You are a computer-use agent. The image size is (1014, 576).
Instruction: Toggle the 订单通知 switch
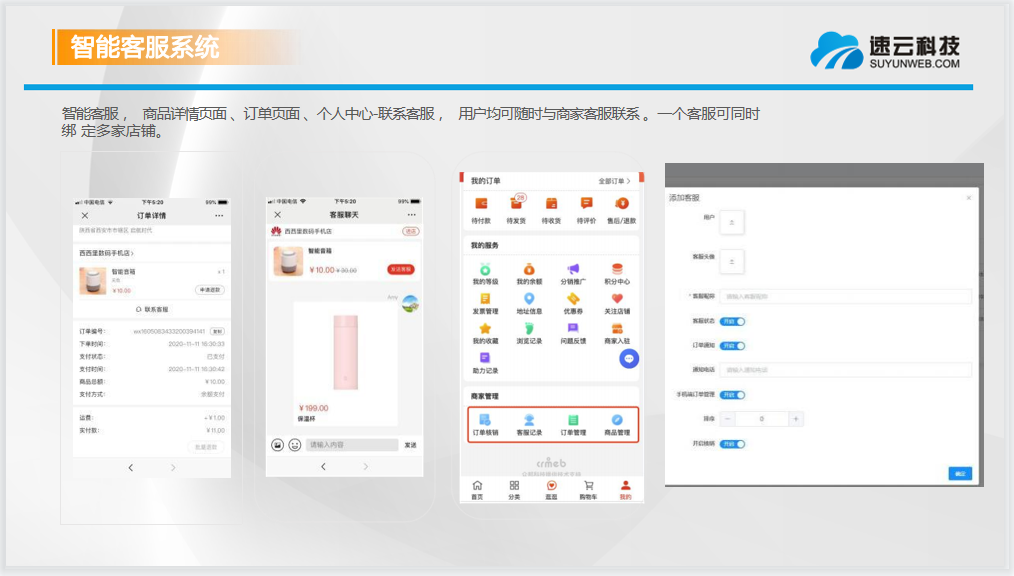(x=733, y=346)
